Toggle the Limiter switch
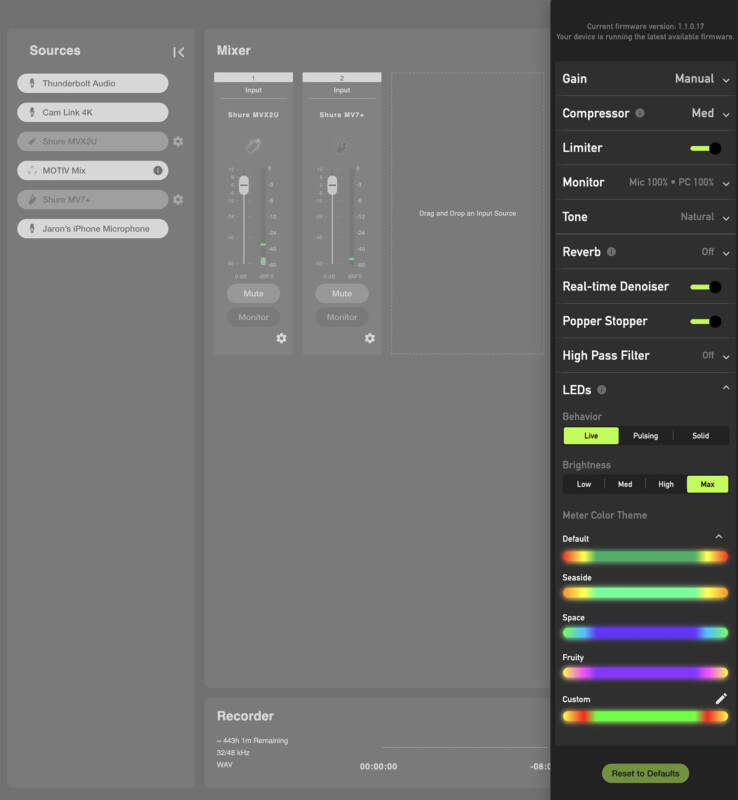Viewport: 738px width, 800px height. (706, 148)
